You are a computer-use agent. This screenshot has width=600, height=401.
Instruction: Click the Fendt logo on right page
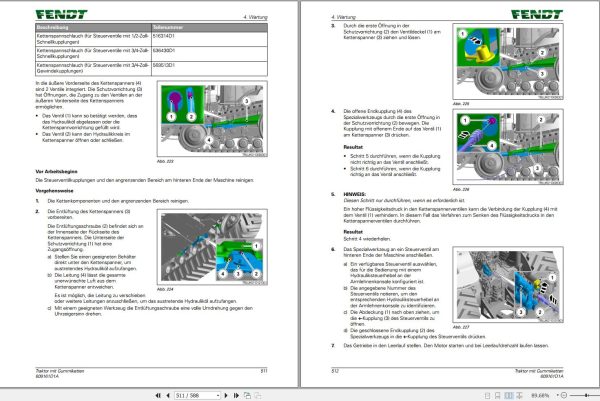(537, 15)
